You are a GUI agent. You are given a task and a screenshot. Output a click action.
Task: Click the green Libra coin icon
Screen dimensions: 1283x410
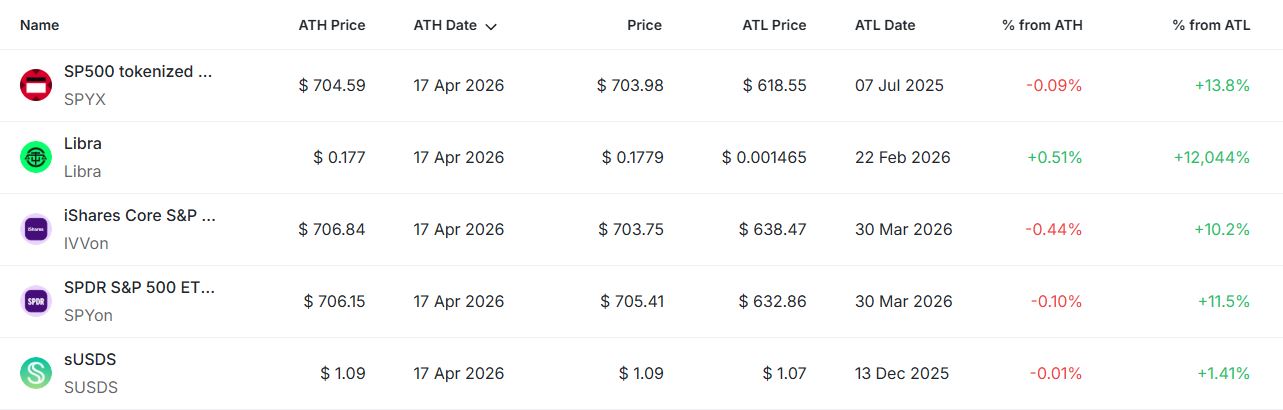coord(36,157)
